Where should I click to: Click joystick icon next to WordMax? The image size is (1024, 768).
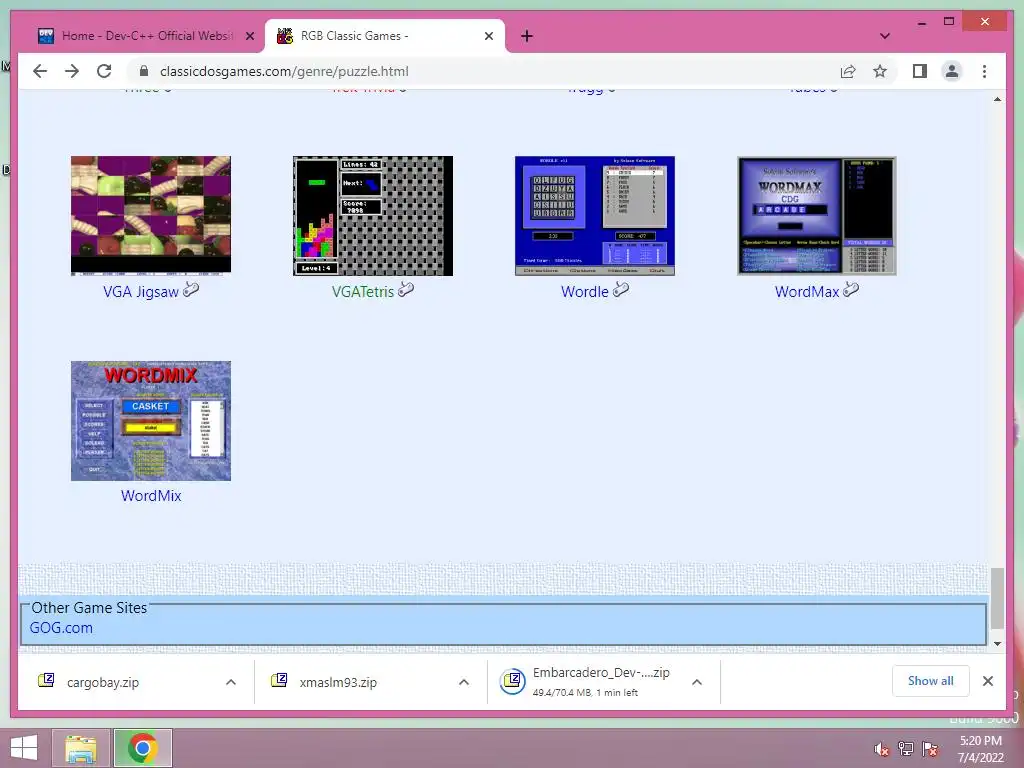[x=851, y=289]
